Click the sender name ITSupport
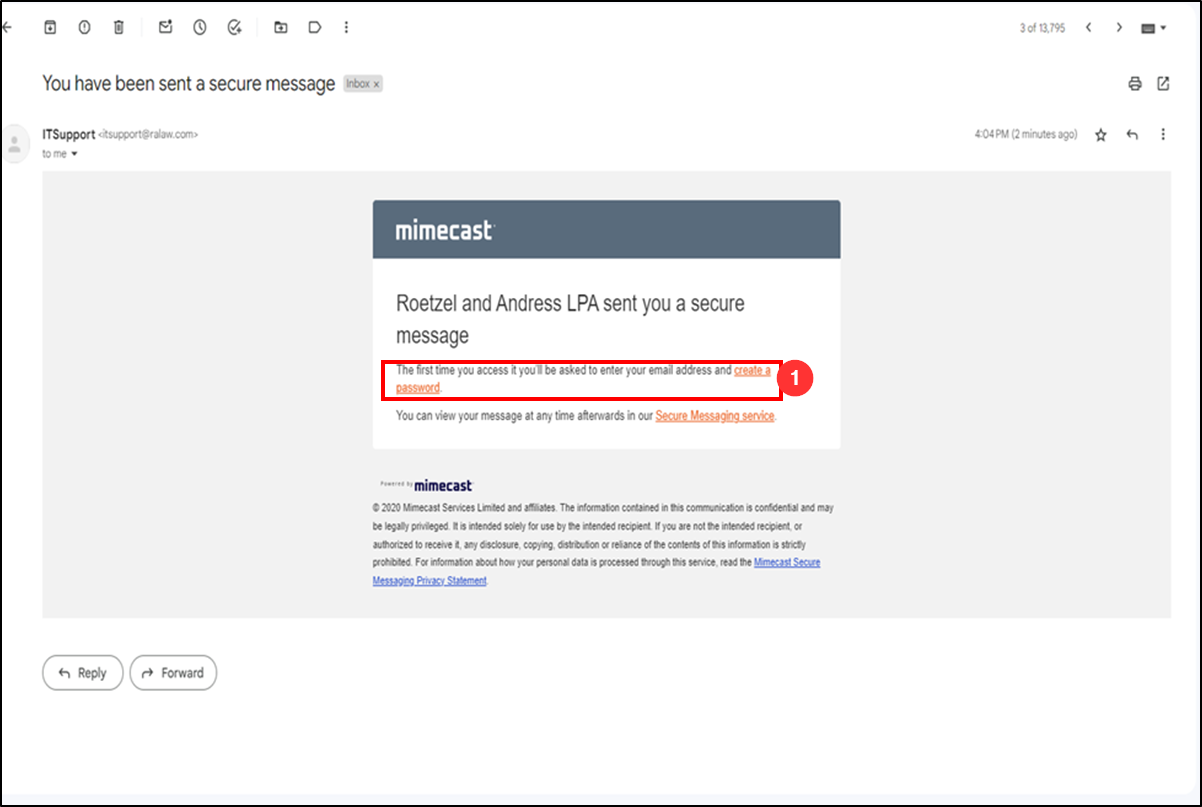This screenshot has height=807, width=1202. tap(69, 134)
